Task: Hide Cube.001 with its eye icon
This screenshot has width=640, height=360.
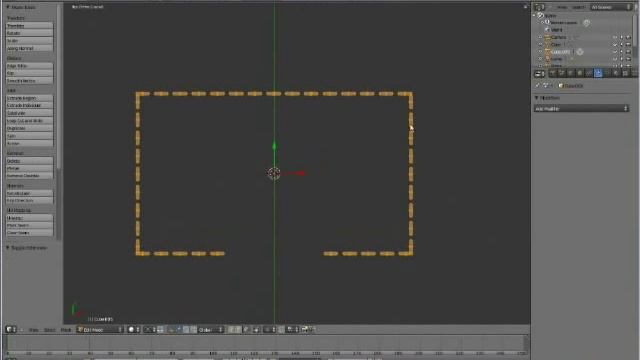Action: point(615,52)
